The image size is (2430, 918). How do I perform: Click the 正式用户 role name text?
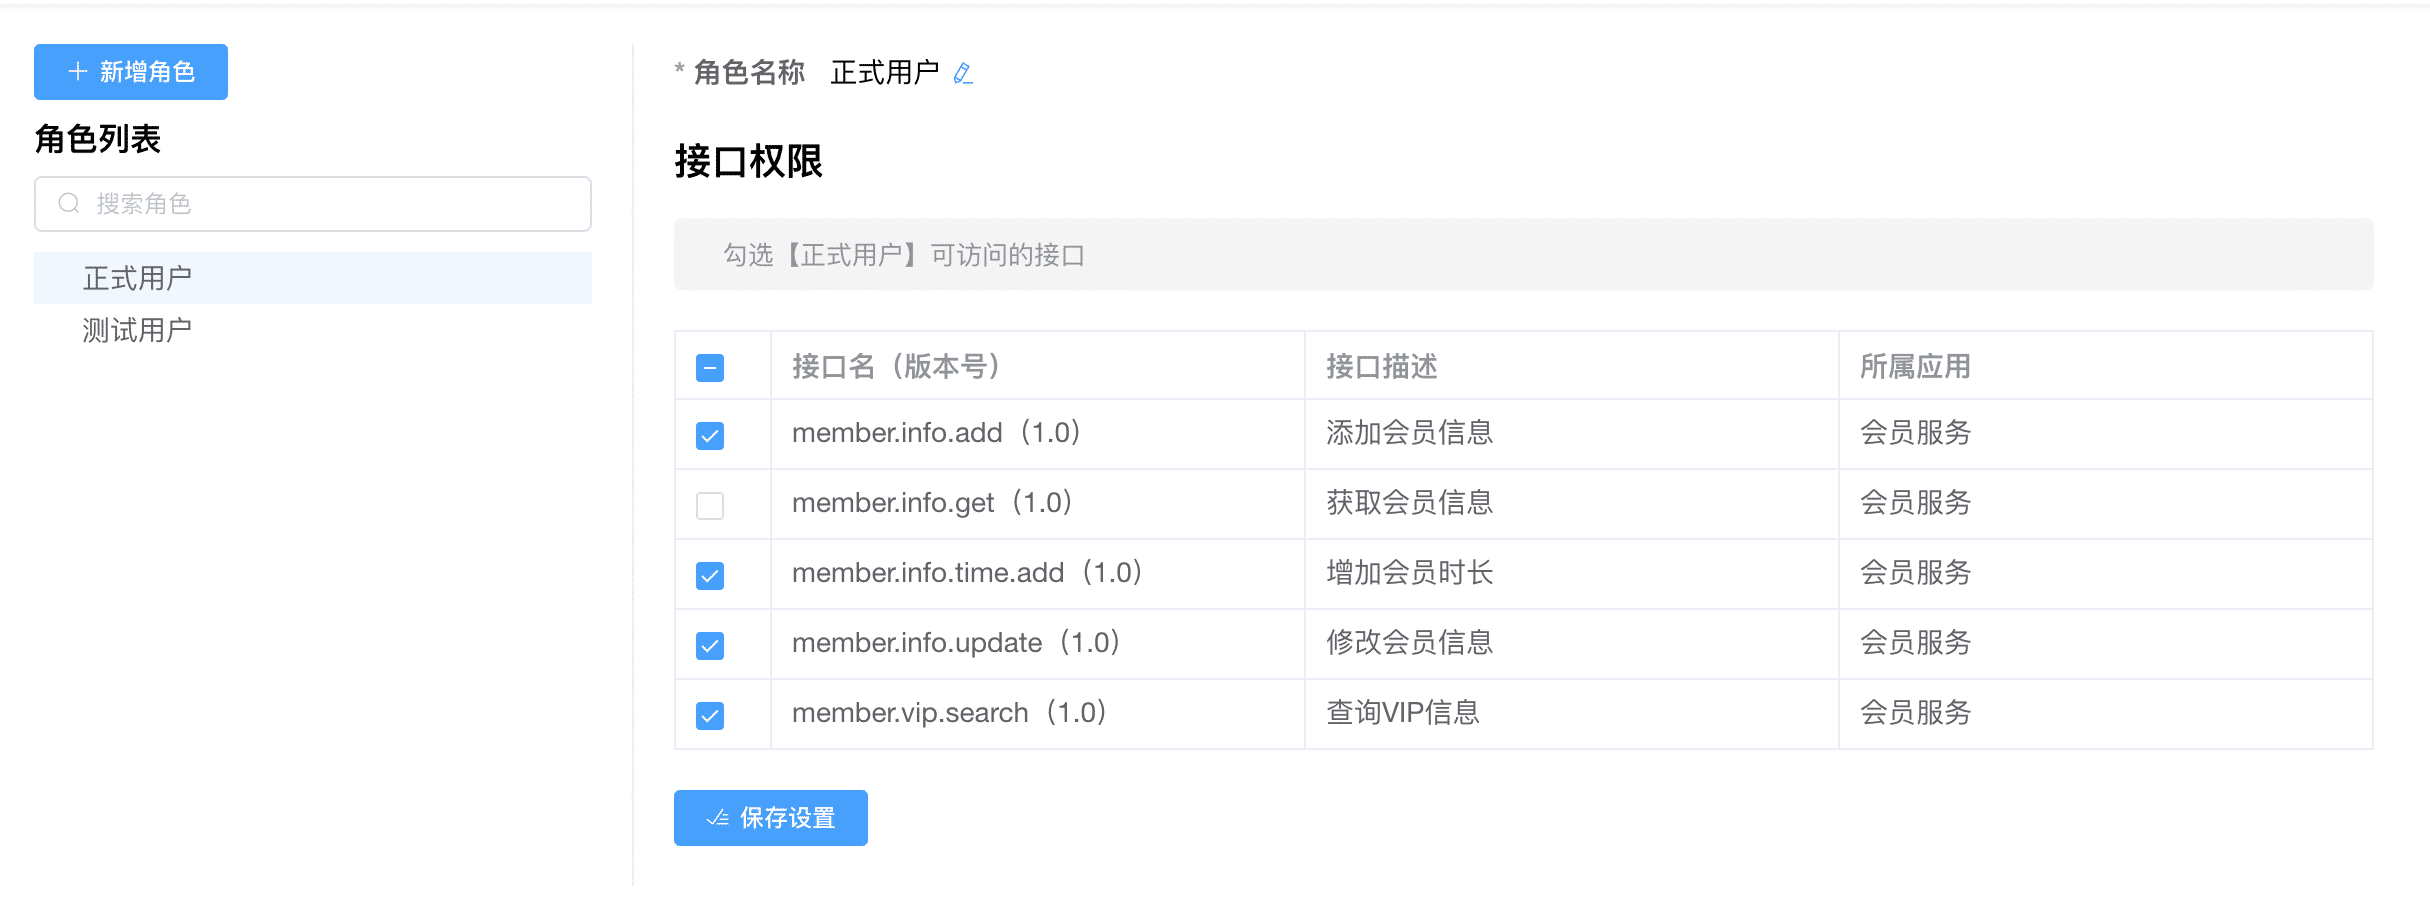tap(884, 73)
